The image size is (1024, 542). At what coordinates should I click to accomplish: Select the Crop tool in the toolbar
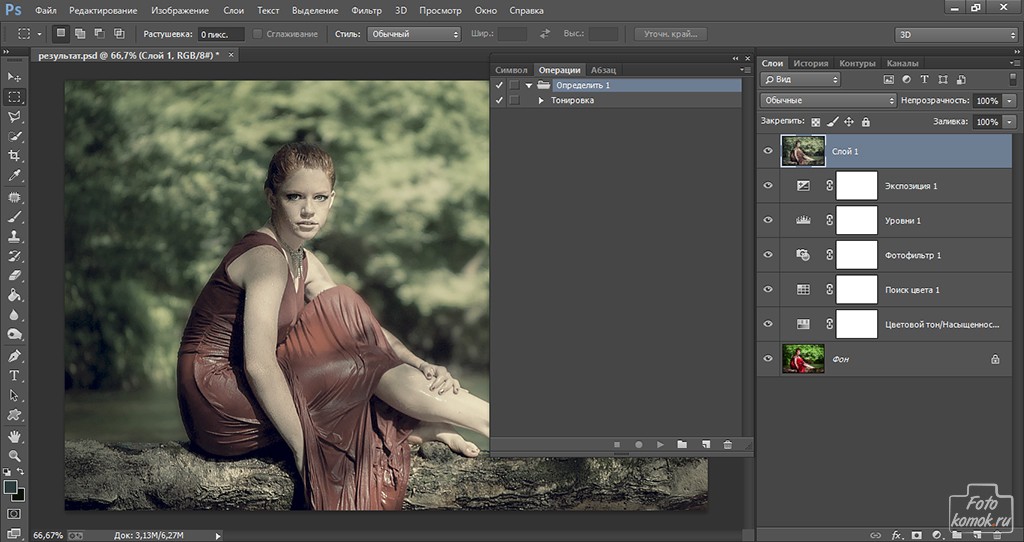[x=14, y=156]
